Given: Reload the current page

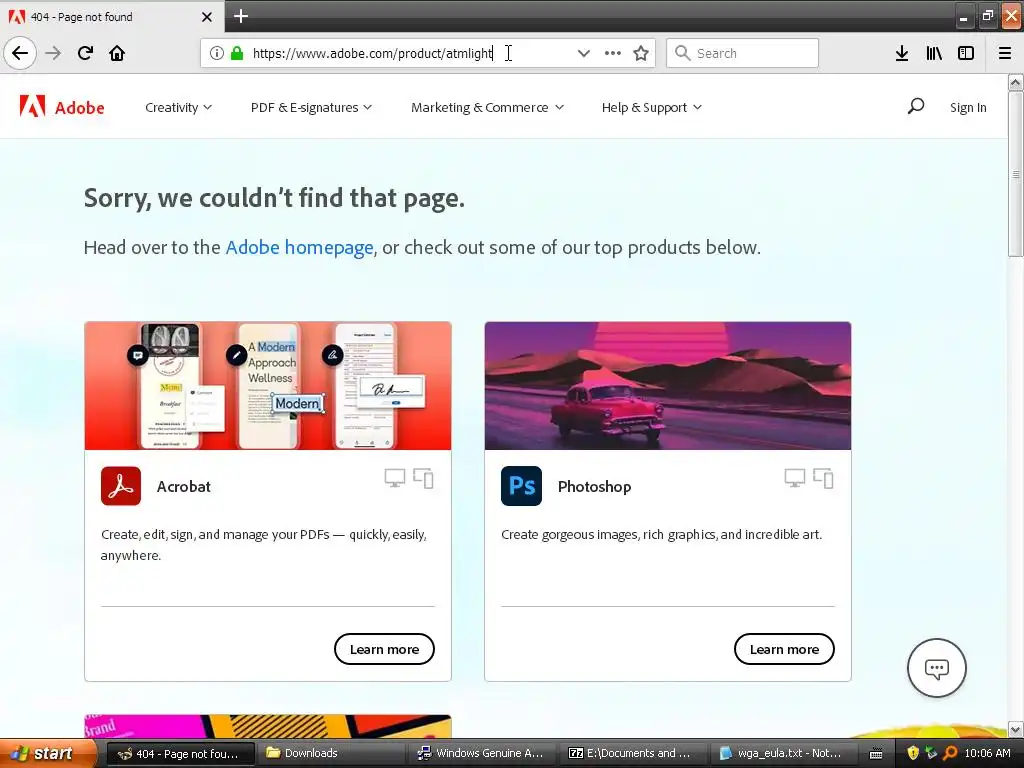Looking at the screenshot, I should pos(85,53).
